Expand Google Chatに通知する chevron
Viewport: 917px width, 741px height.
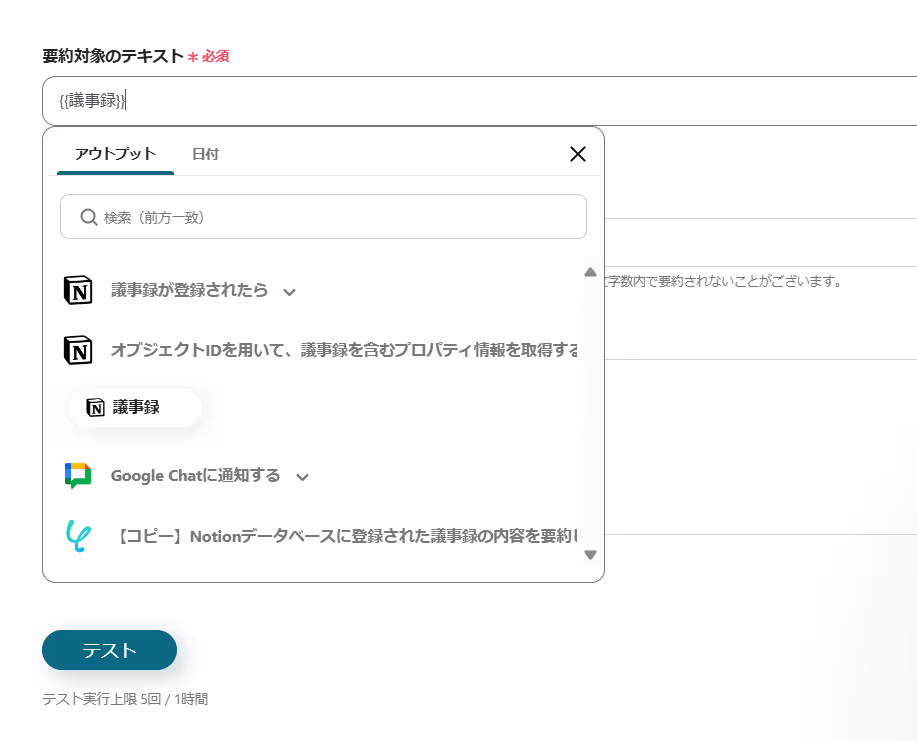(x=302, y=477)
